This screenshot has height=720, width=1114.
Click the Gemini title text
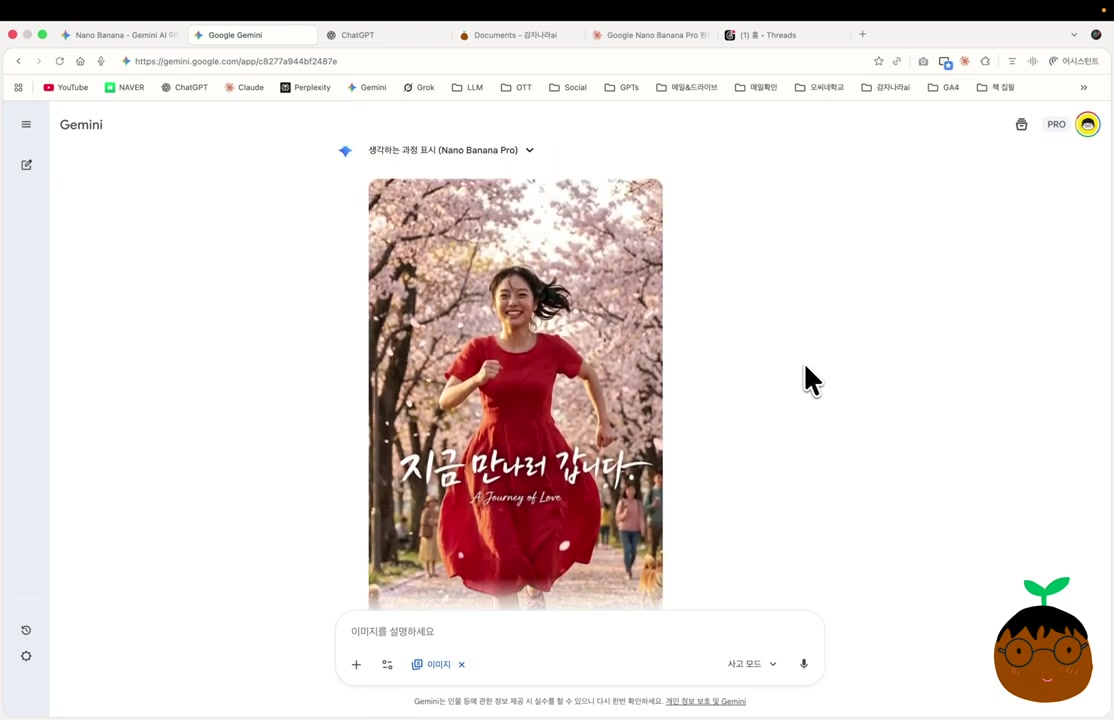(81, 124)
